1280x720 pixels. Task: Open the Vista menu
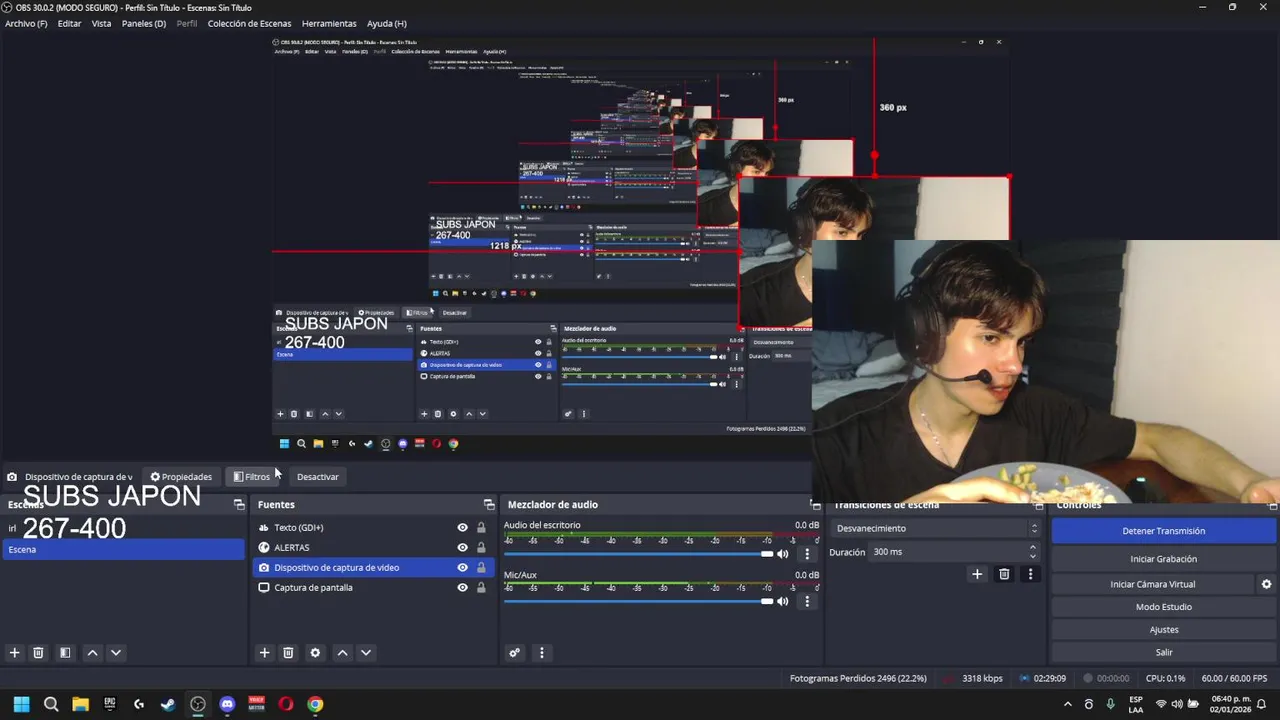[x=101, y=23]
